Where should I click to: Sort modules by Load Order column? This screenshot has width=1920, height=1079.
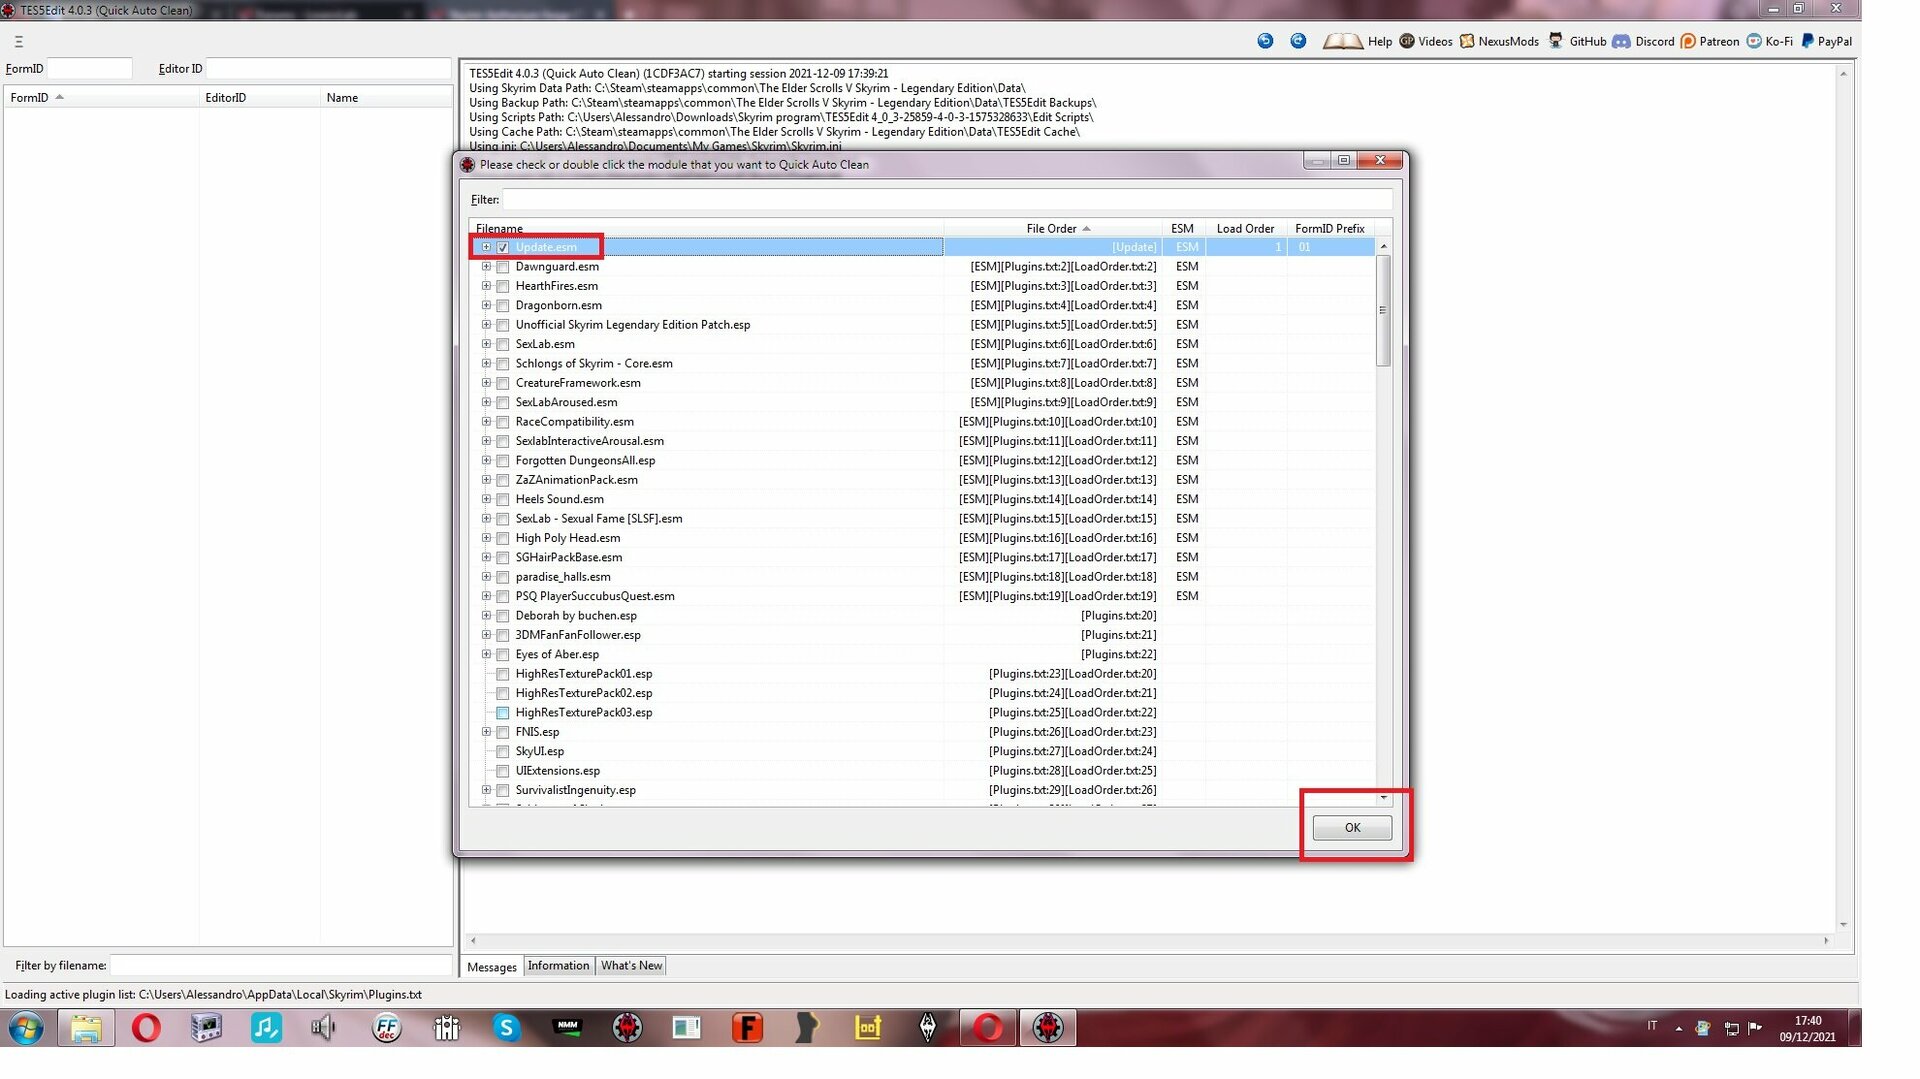1245,229
